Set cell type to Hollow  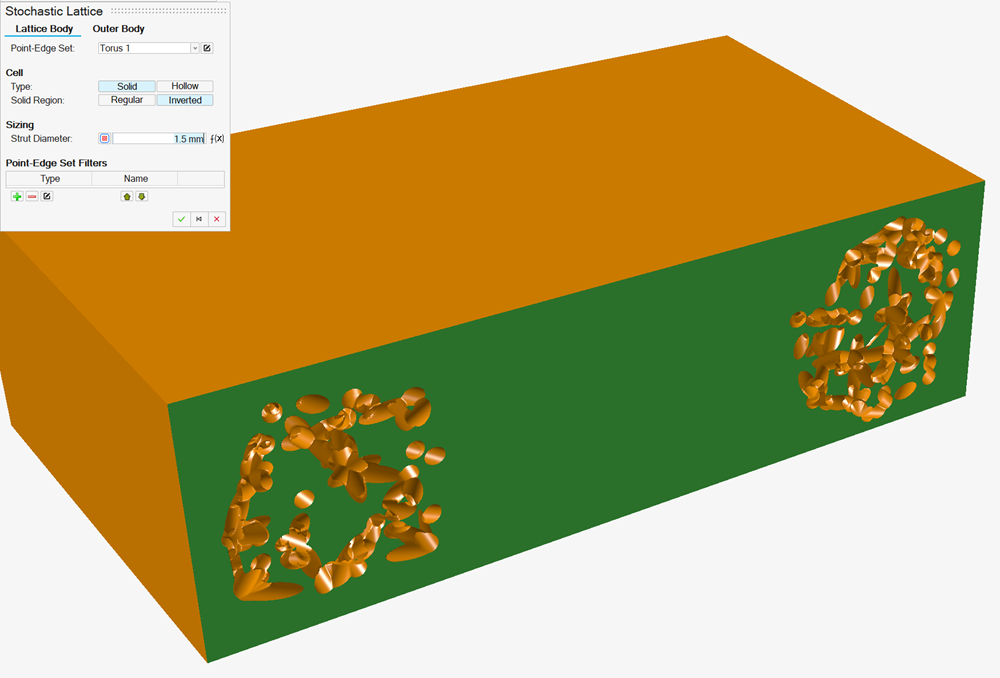(x=185, y=86)
